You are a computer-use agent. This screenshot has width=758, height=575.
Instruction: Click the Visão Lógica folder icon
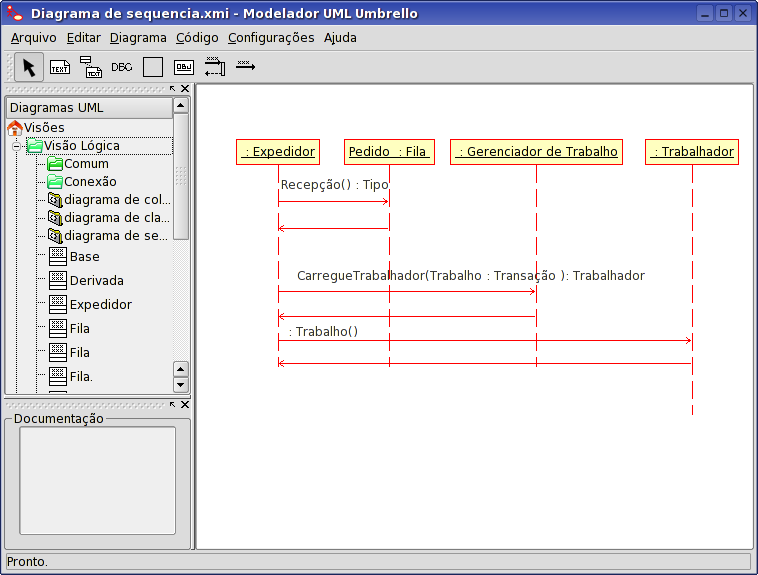tap(35, 146)
